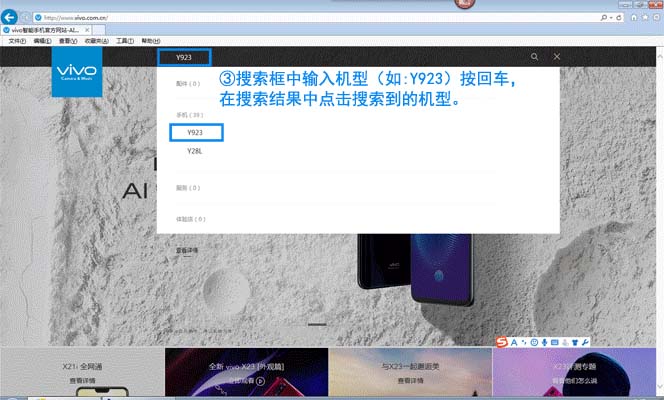664x400 pixels.
Task: Open the Sogou skin shirt icon
Action: pyautogui.click(x=575, y=342)
